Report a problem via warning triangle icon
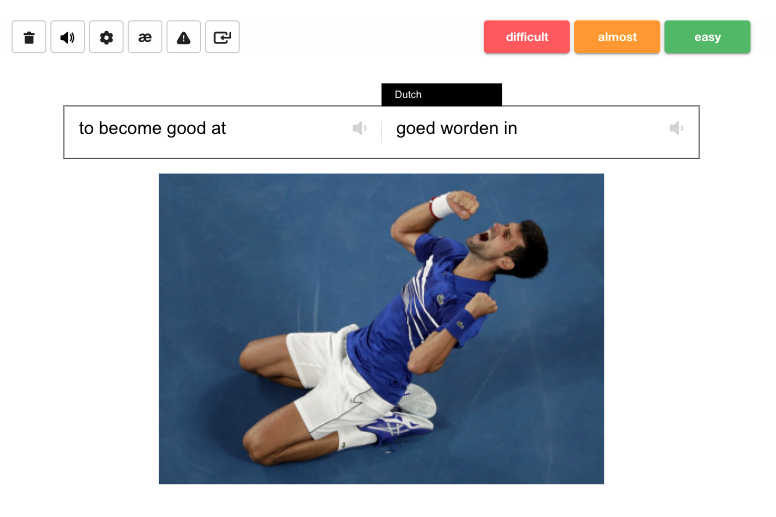Image resolution: width=776 pixels, height=517 pixels. click(x=184, y=37)
